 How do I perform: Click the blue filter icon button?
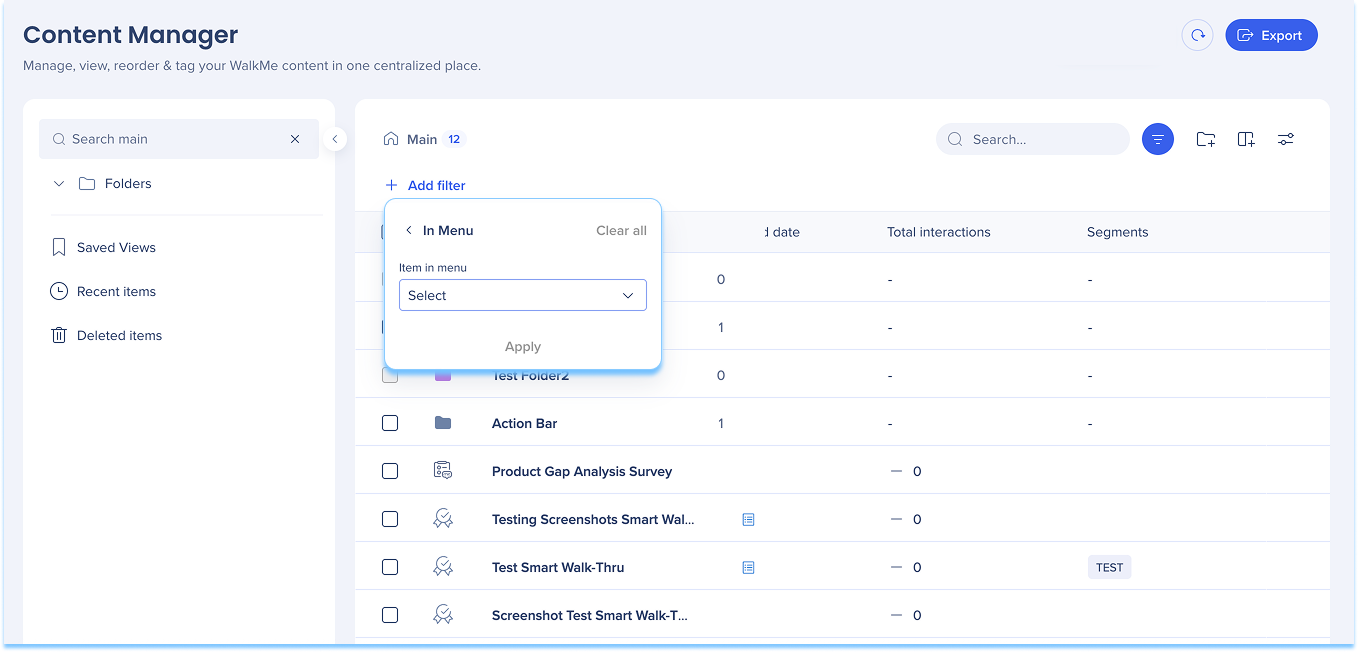(x=1157, y=139)
